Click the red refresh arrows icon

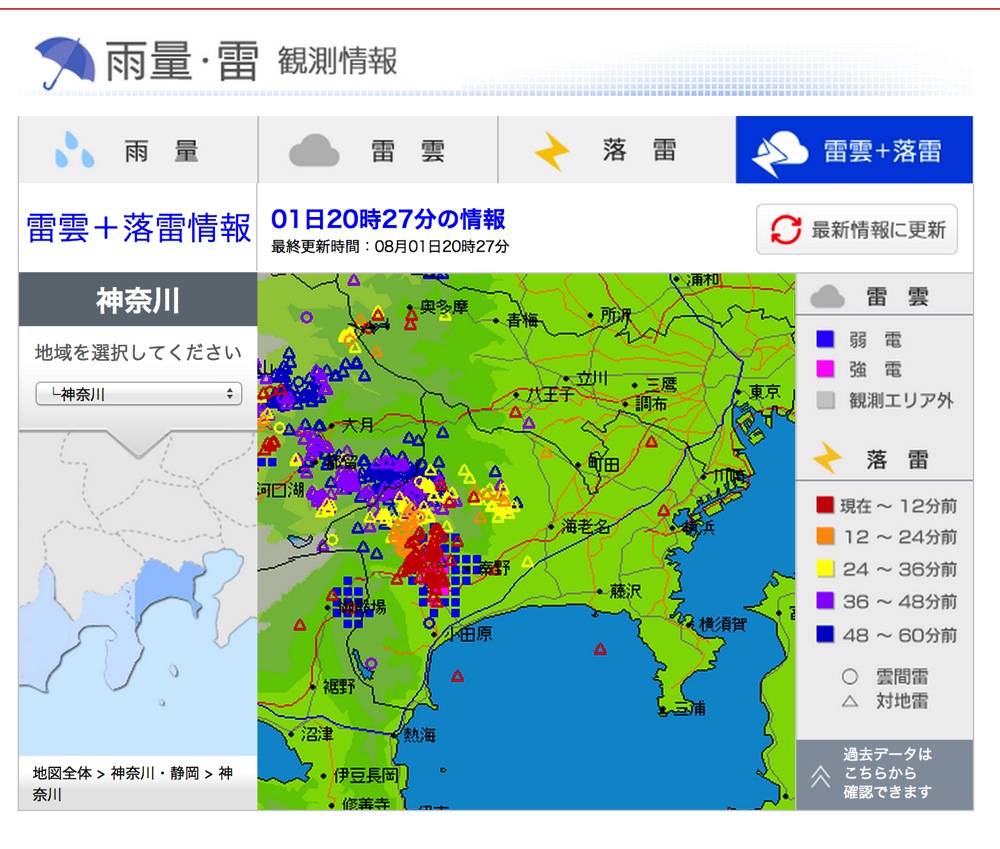coord(785,230)
